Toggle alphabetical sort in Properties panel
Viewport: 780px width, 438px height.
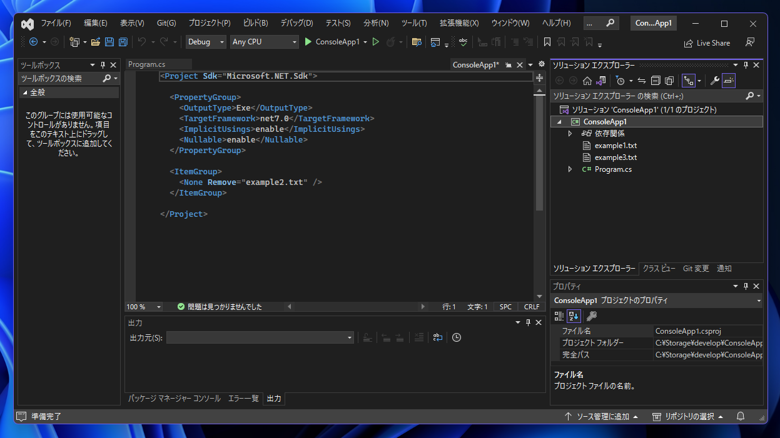click(x=574, y=316)
